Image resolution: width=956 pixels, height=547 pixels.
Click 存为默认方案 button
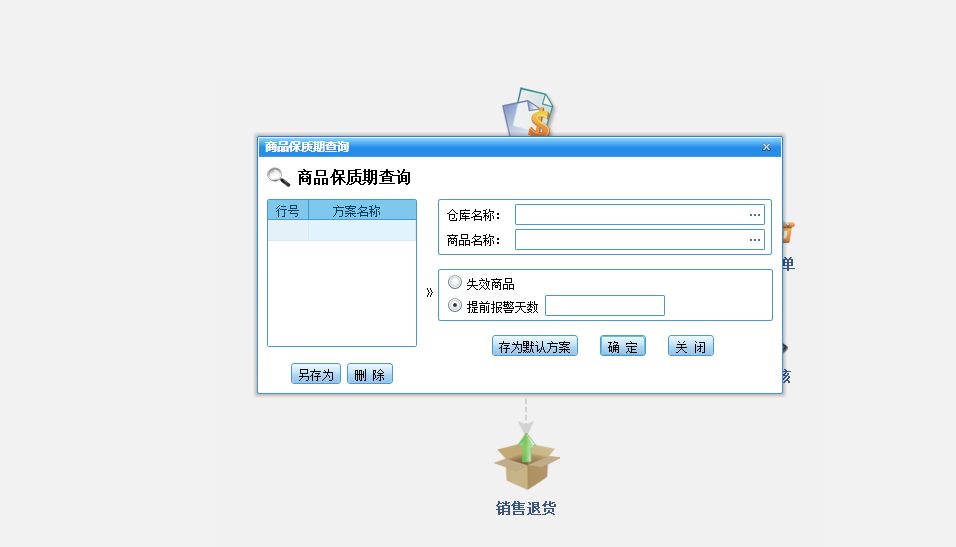click(x=535, y=347)
